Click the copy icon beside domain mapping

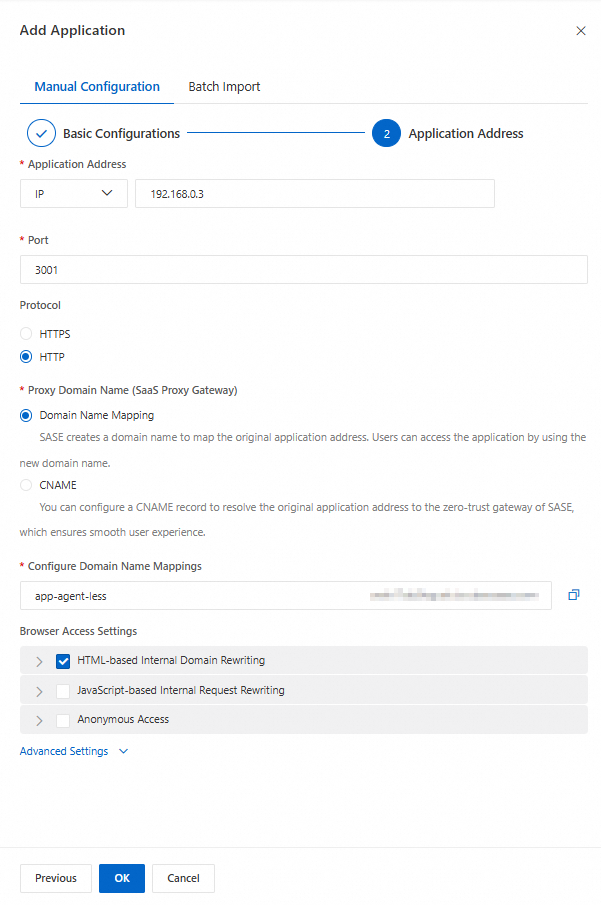(x=573, y=594)
